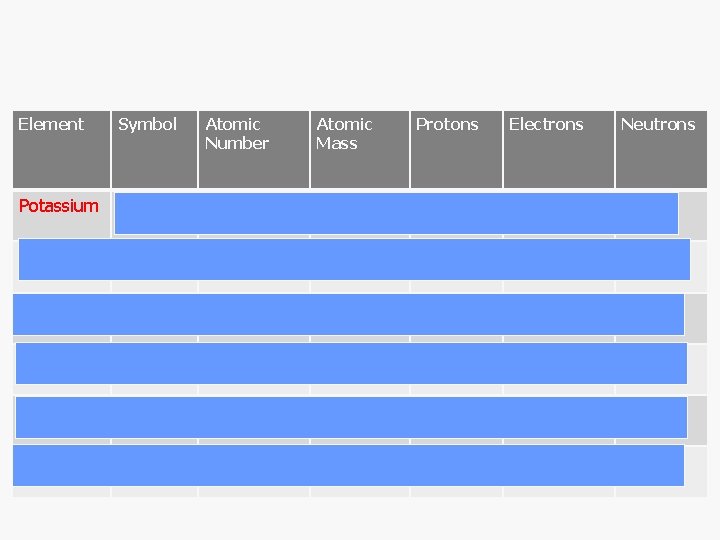The image size is (720, 540).
Task: Select the fourth blue cover bar from top
Action: pos(351,363)
